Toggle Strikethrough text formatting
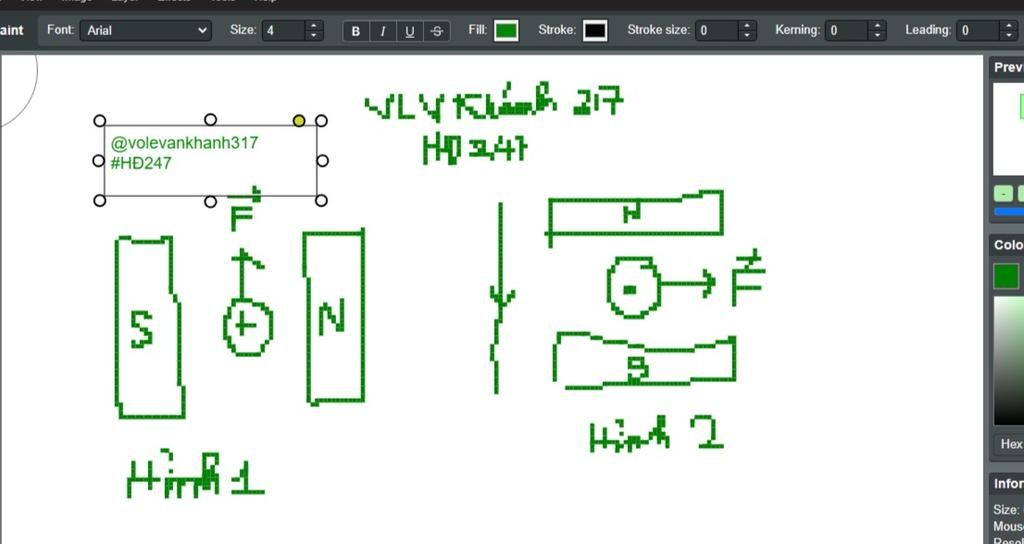Image resolution: width=1024 pixels, height=544 pixels. coord(437,31)
